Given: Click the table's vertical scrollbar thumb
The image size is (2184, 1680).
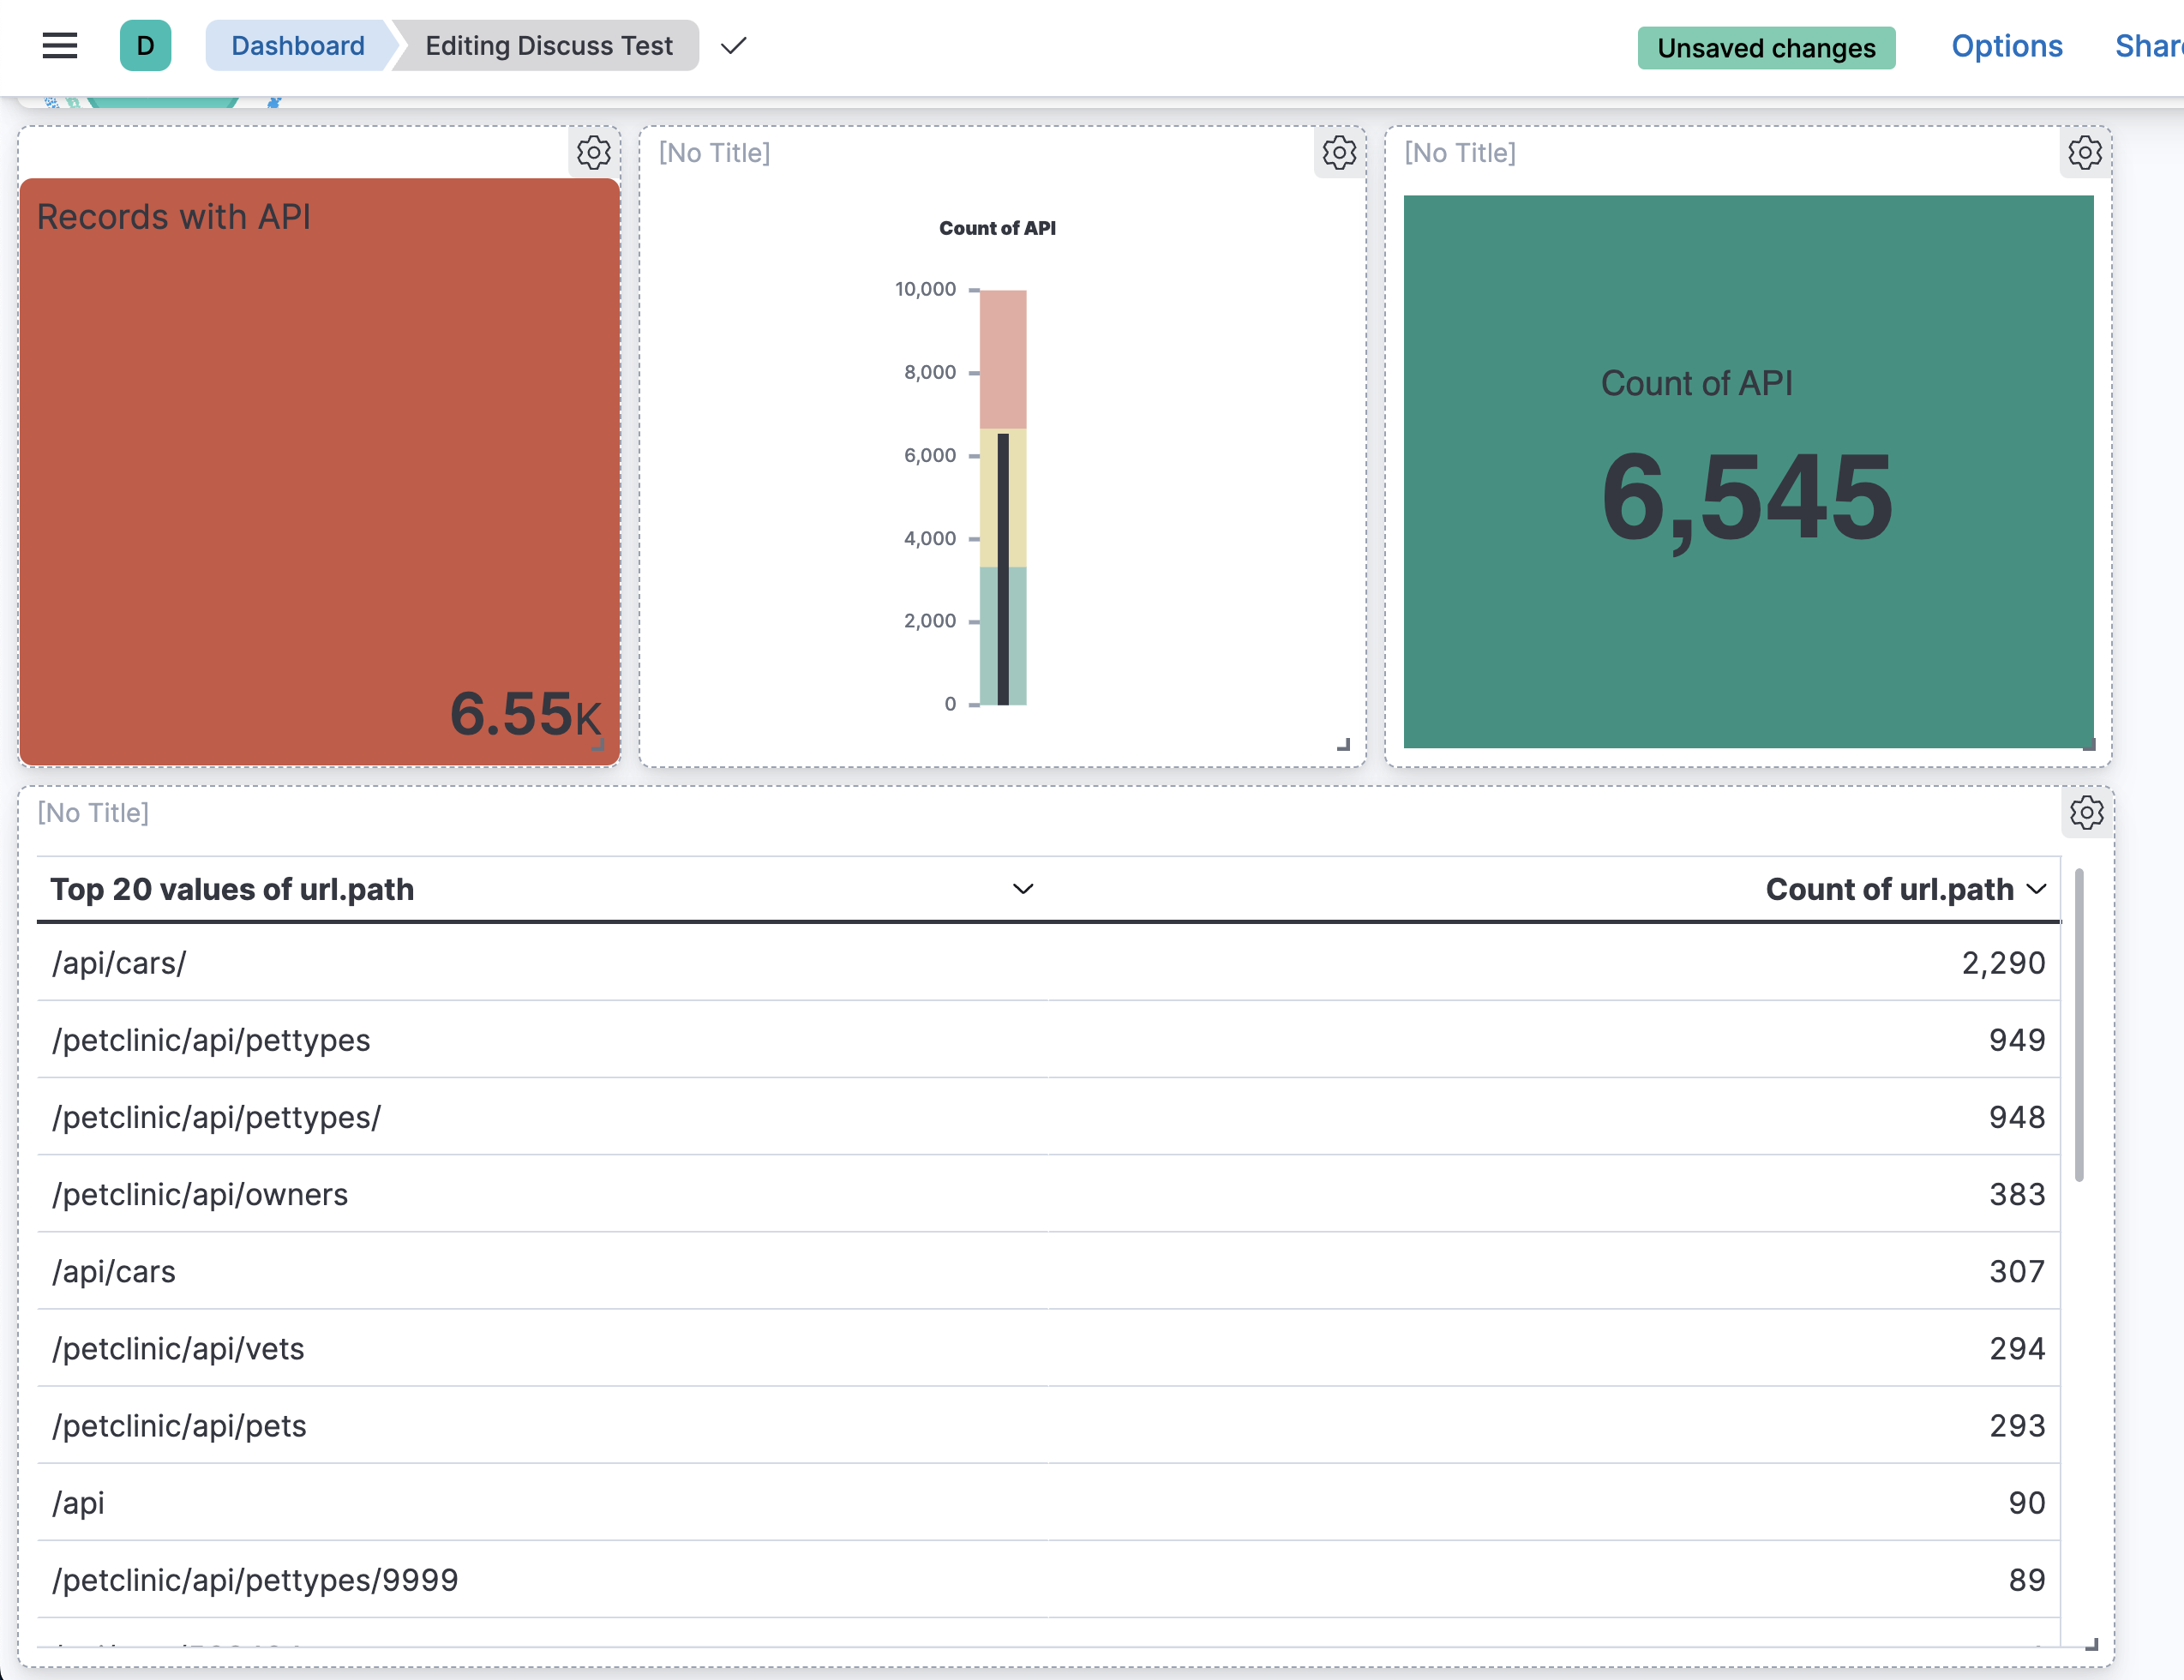Looking at the screenshot, I should [x=2079, y=1025].
